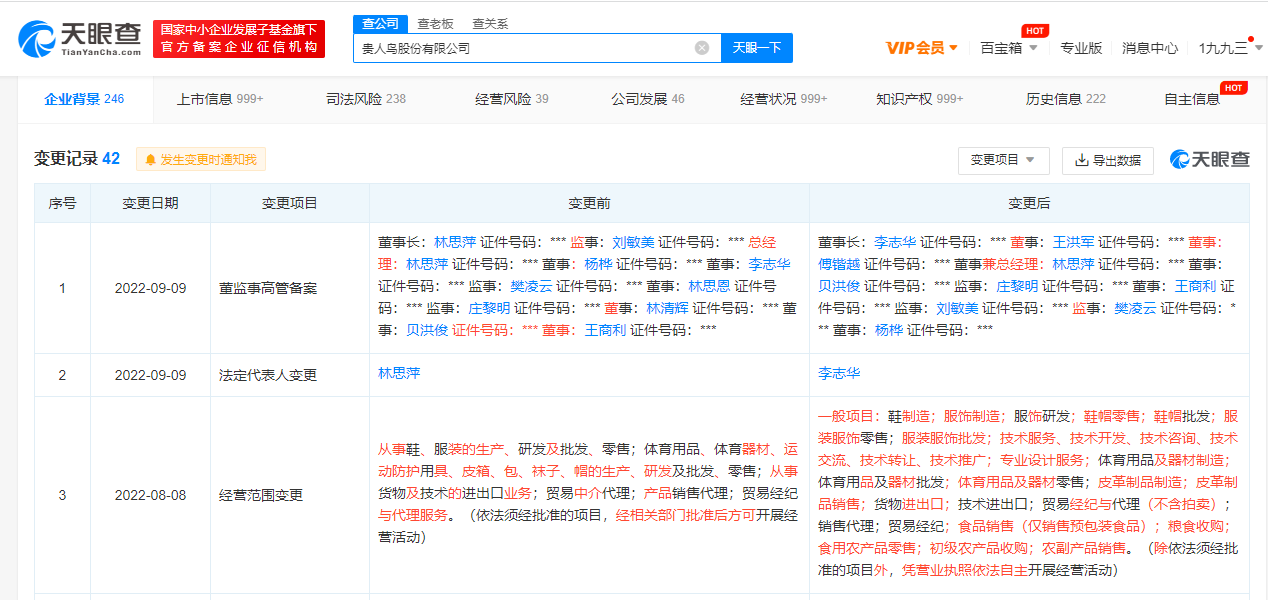Open the 专业版 link
This screenshot has height=600, width=1268.
point(1080,47)
